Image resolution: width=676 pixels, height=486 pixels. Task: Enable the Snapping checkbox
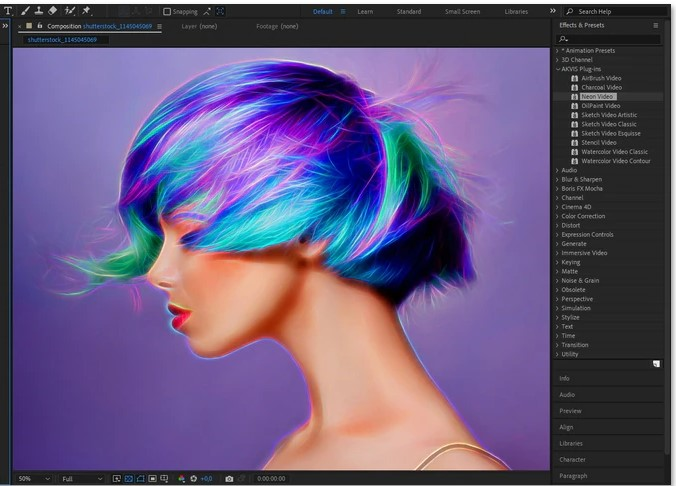click(x=166, y=12)
